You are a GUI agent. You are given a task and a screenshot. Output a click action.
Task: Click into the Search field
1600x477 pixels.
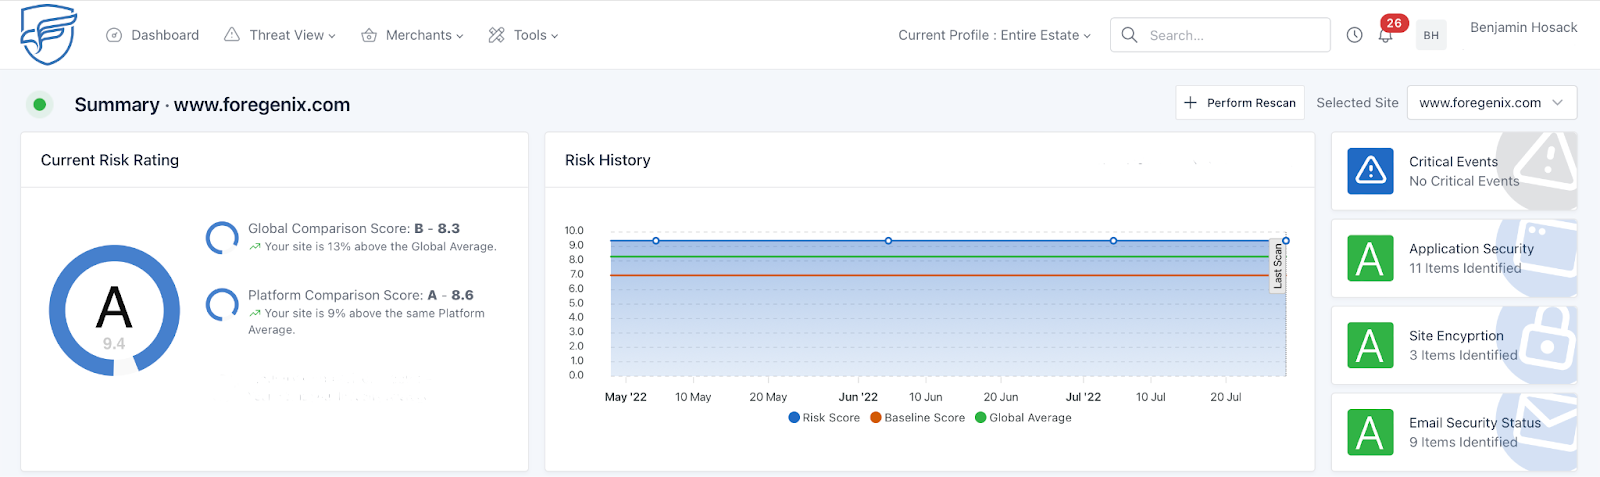point(1220,35)
